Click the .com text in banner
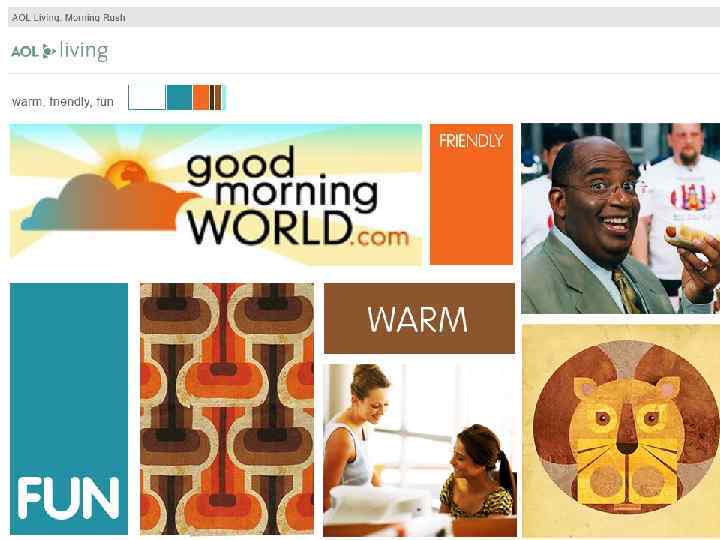Image resolution: width=720 pixels, height=540 pixels. (379, 237)
